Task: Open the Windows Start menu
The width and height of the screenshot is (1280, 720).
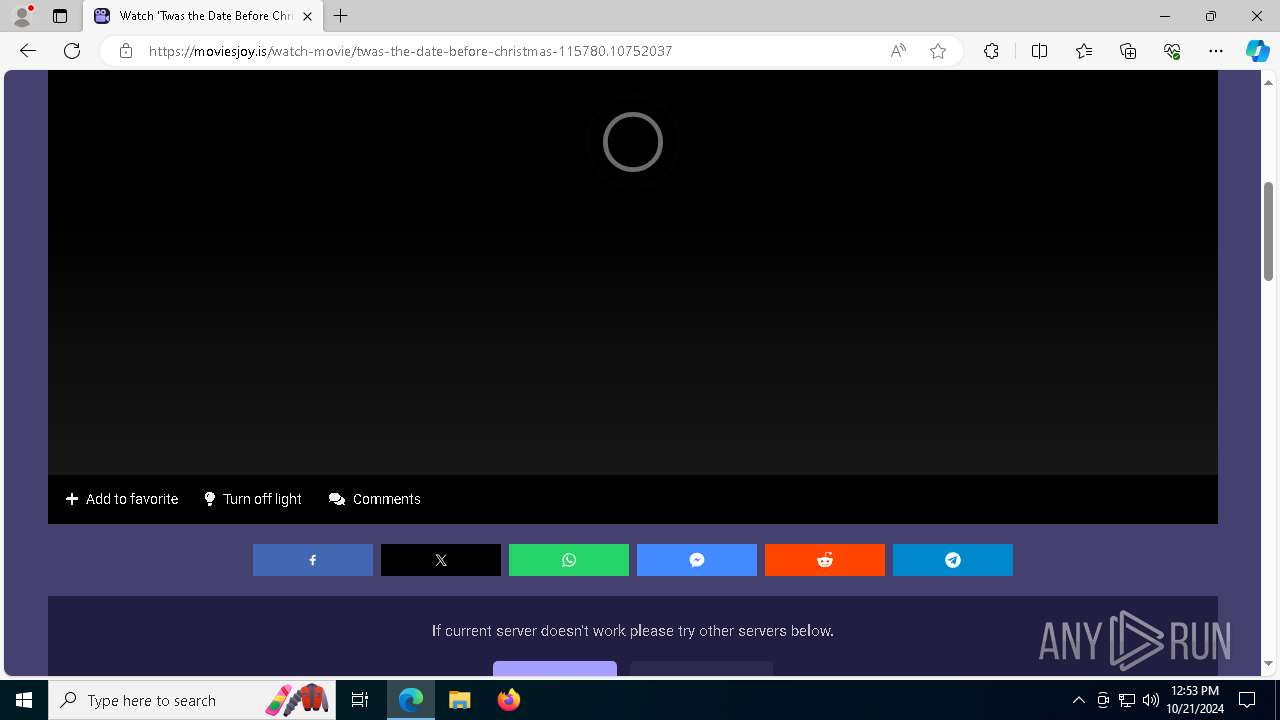Action: pyautogui.click(x=24, y=700)
